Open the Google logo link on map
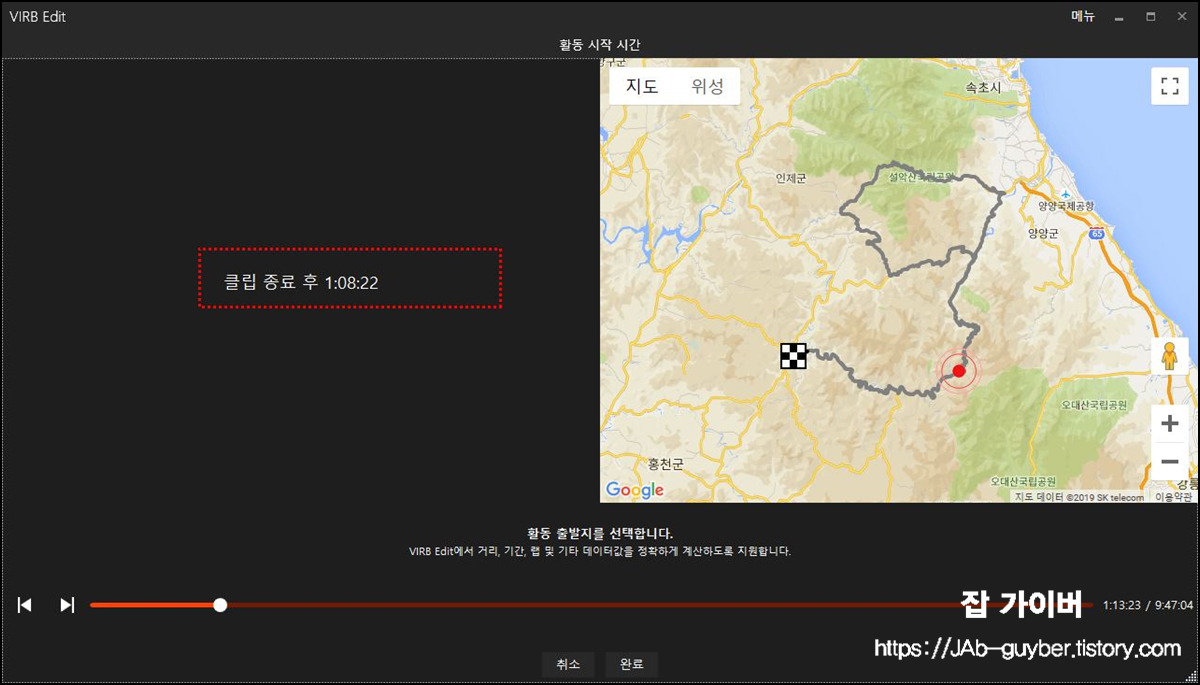Viewport: 1200px width, 685px height. click(x=635, y=490)
